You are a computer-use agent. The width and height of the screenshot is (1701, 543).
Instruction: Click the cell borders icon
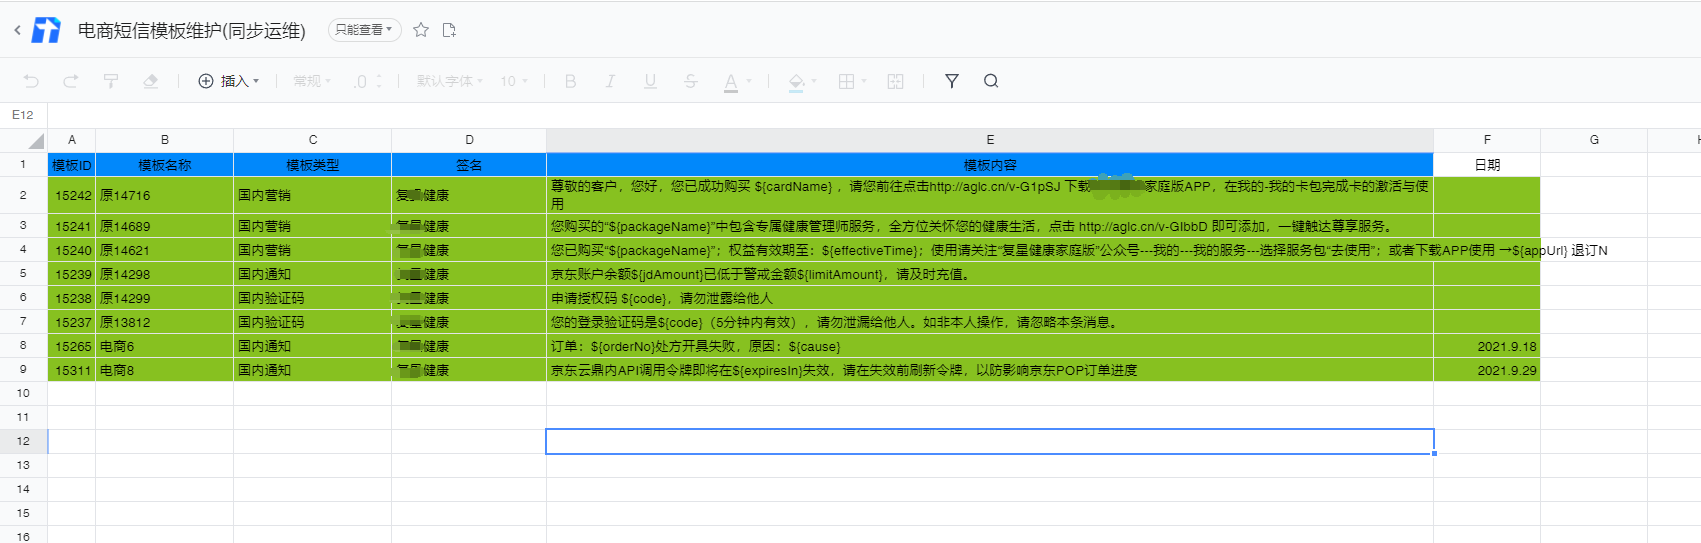coord(847,81)
